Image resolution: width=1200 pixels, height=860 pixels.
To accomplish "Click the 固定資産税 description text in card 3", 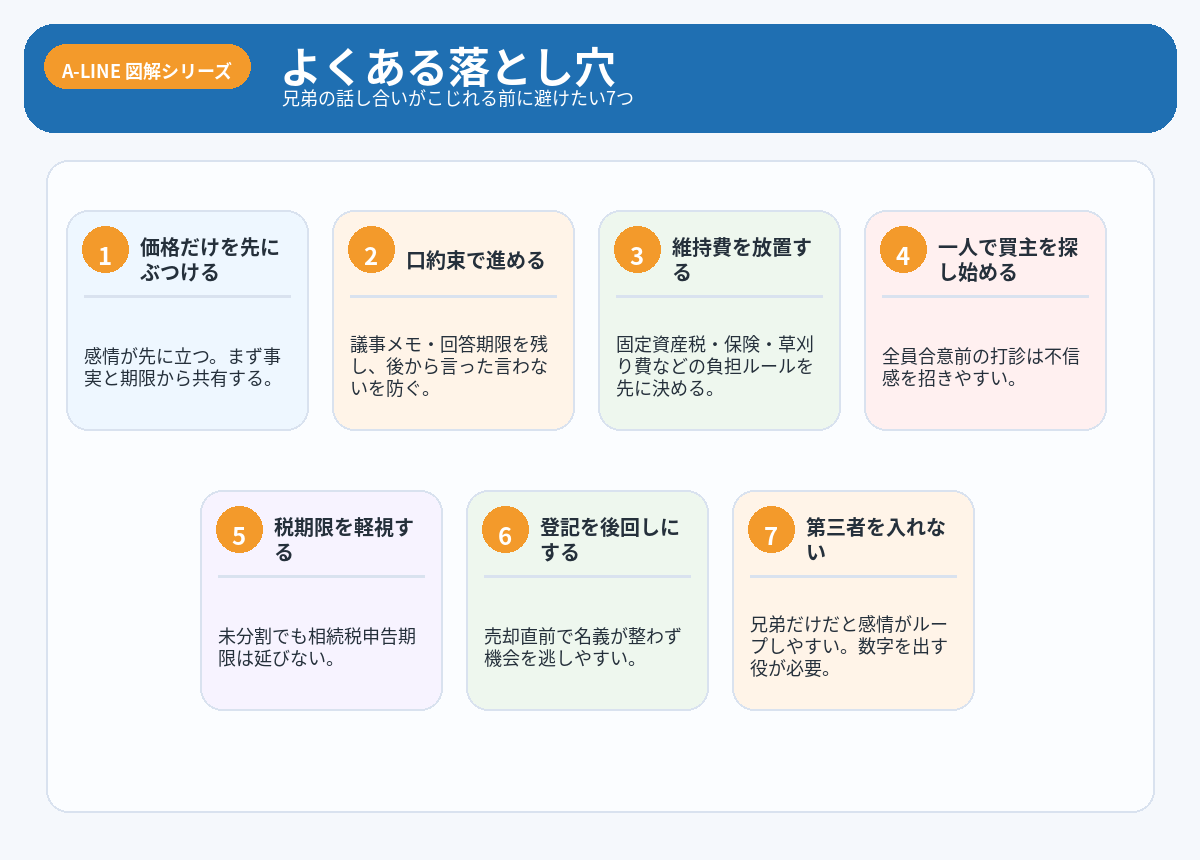I will 714,366.
